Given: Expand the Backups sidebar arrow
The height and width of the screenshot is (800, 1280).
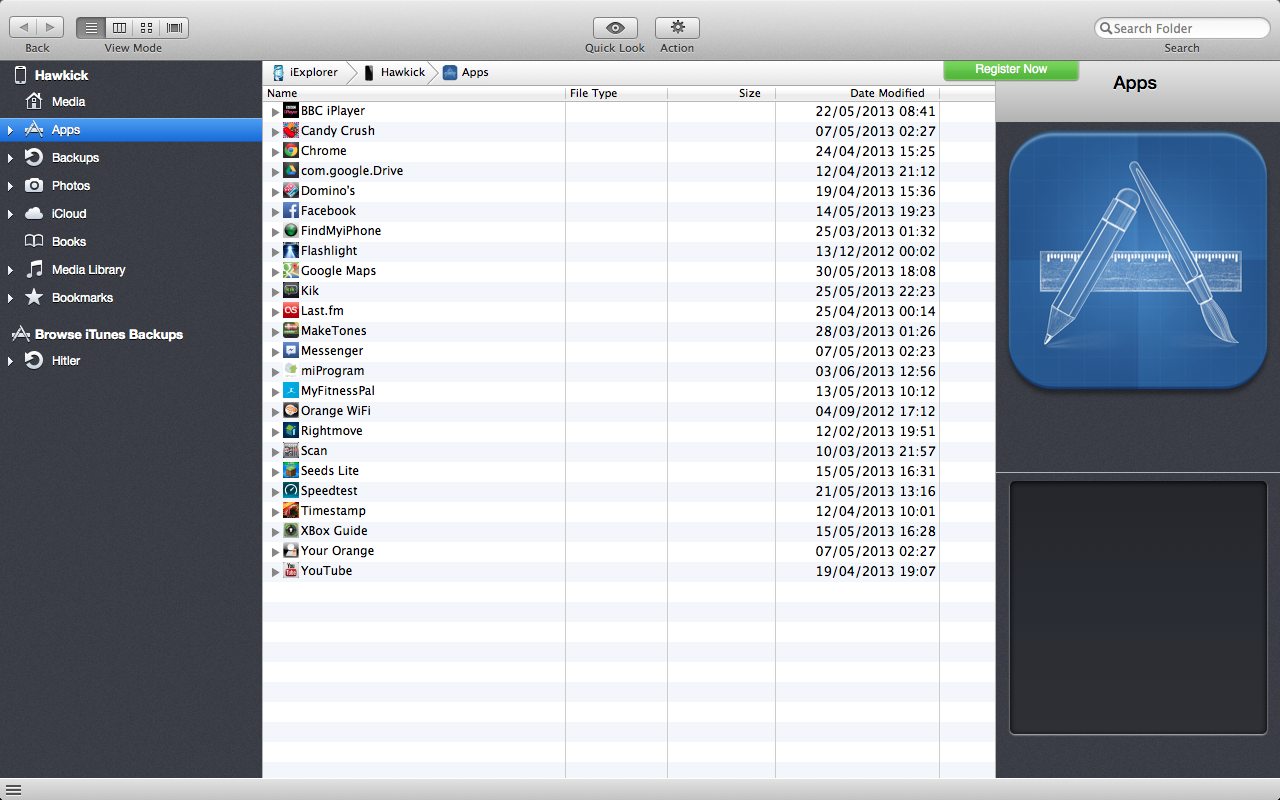Looking at the screenshot, I should tap(10, 158).
